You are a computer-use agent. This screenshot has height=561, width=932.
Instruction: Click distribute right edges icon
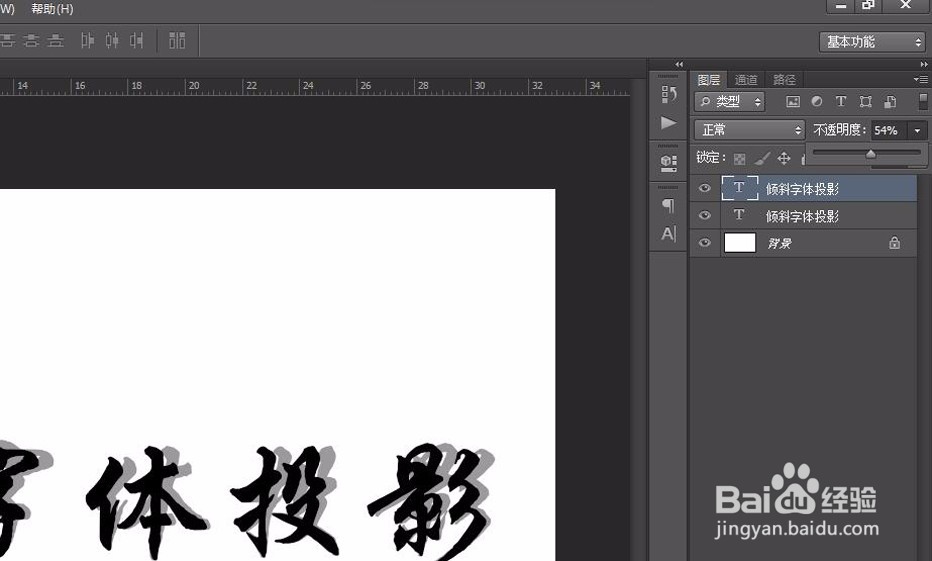(x=137, y=40)
